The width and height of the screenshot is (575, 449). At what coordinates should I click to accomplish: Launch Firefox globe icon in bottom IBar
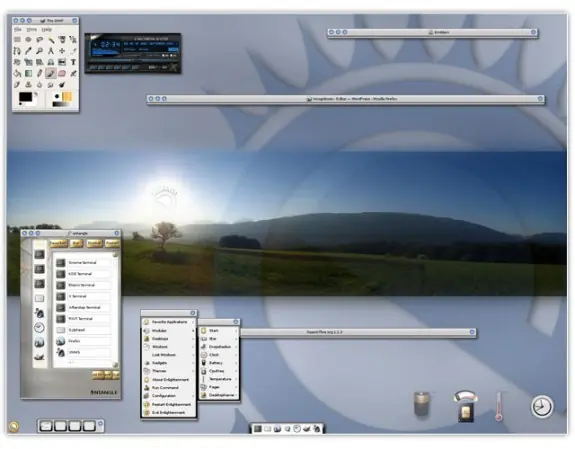click(x=278, y=428)
